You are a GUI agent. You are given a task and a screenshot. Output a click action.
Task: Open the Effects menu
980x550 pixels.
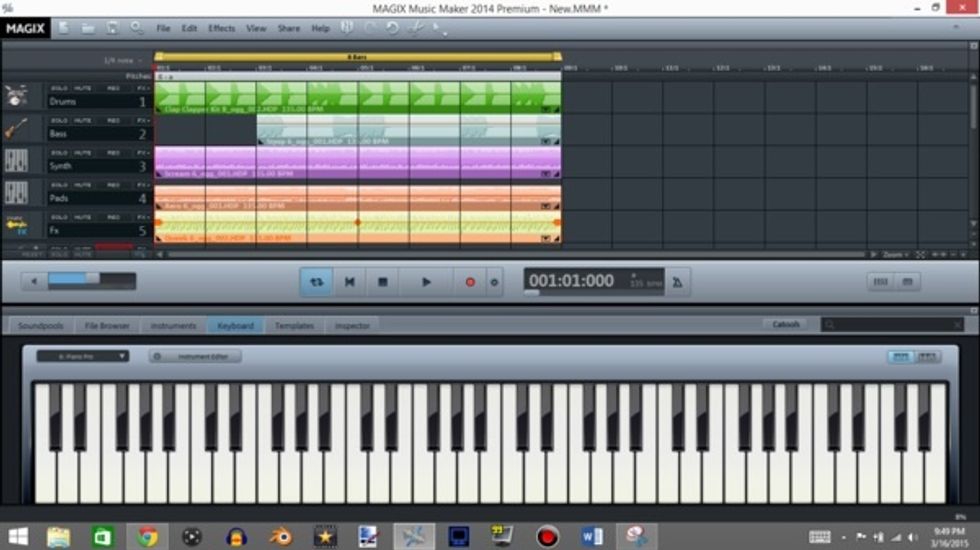221,28
